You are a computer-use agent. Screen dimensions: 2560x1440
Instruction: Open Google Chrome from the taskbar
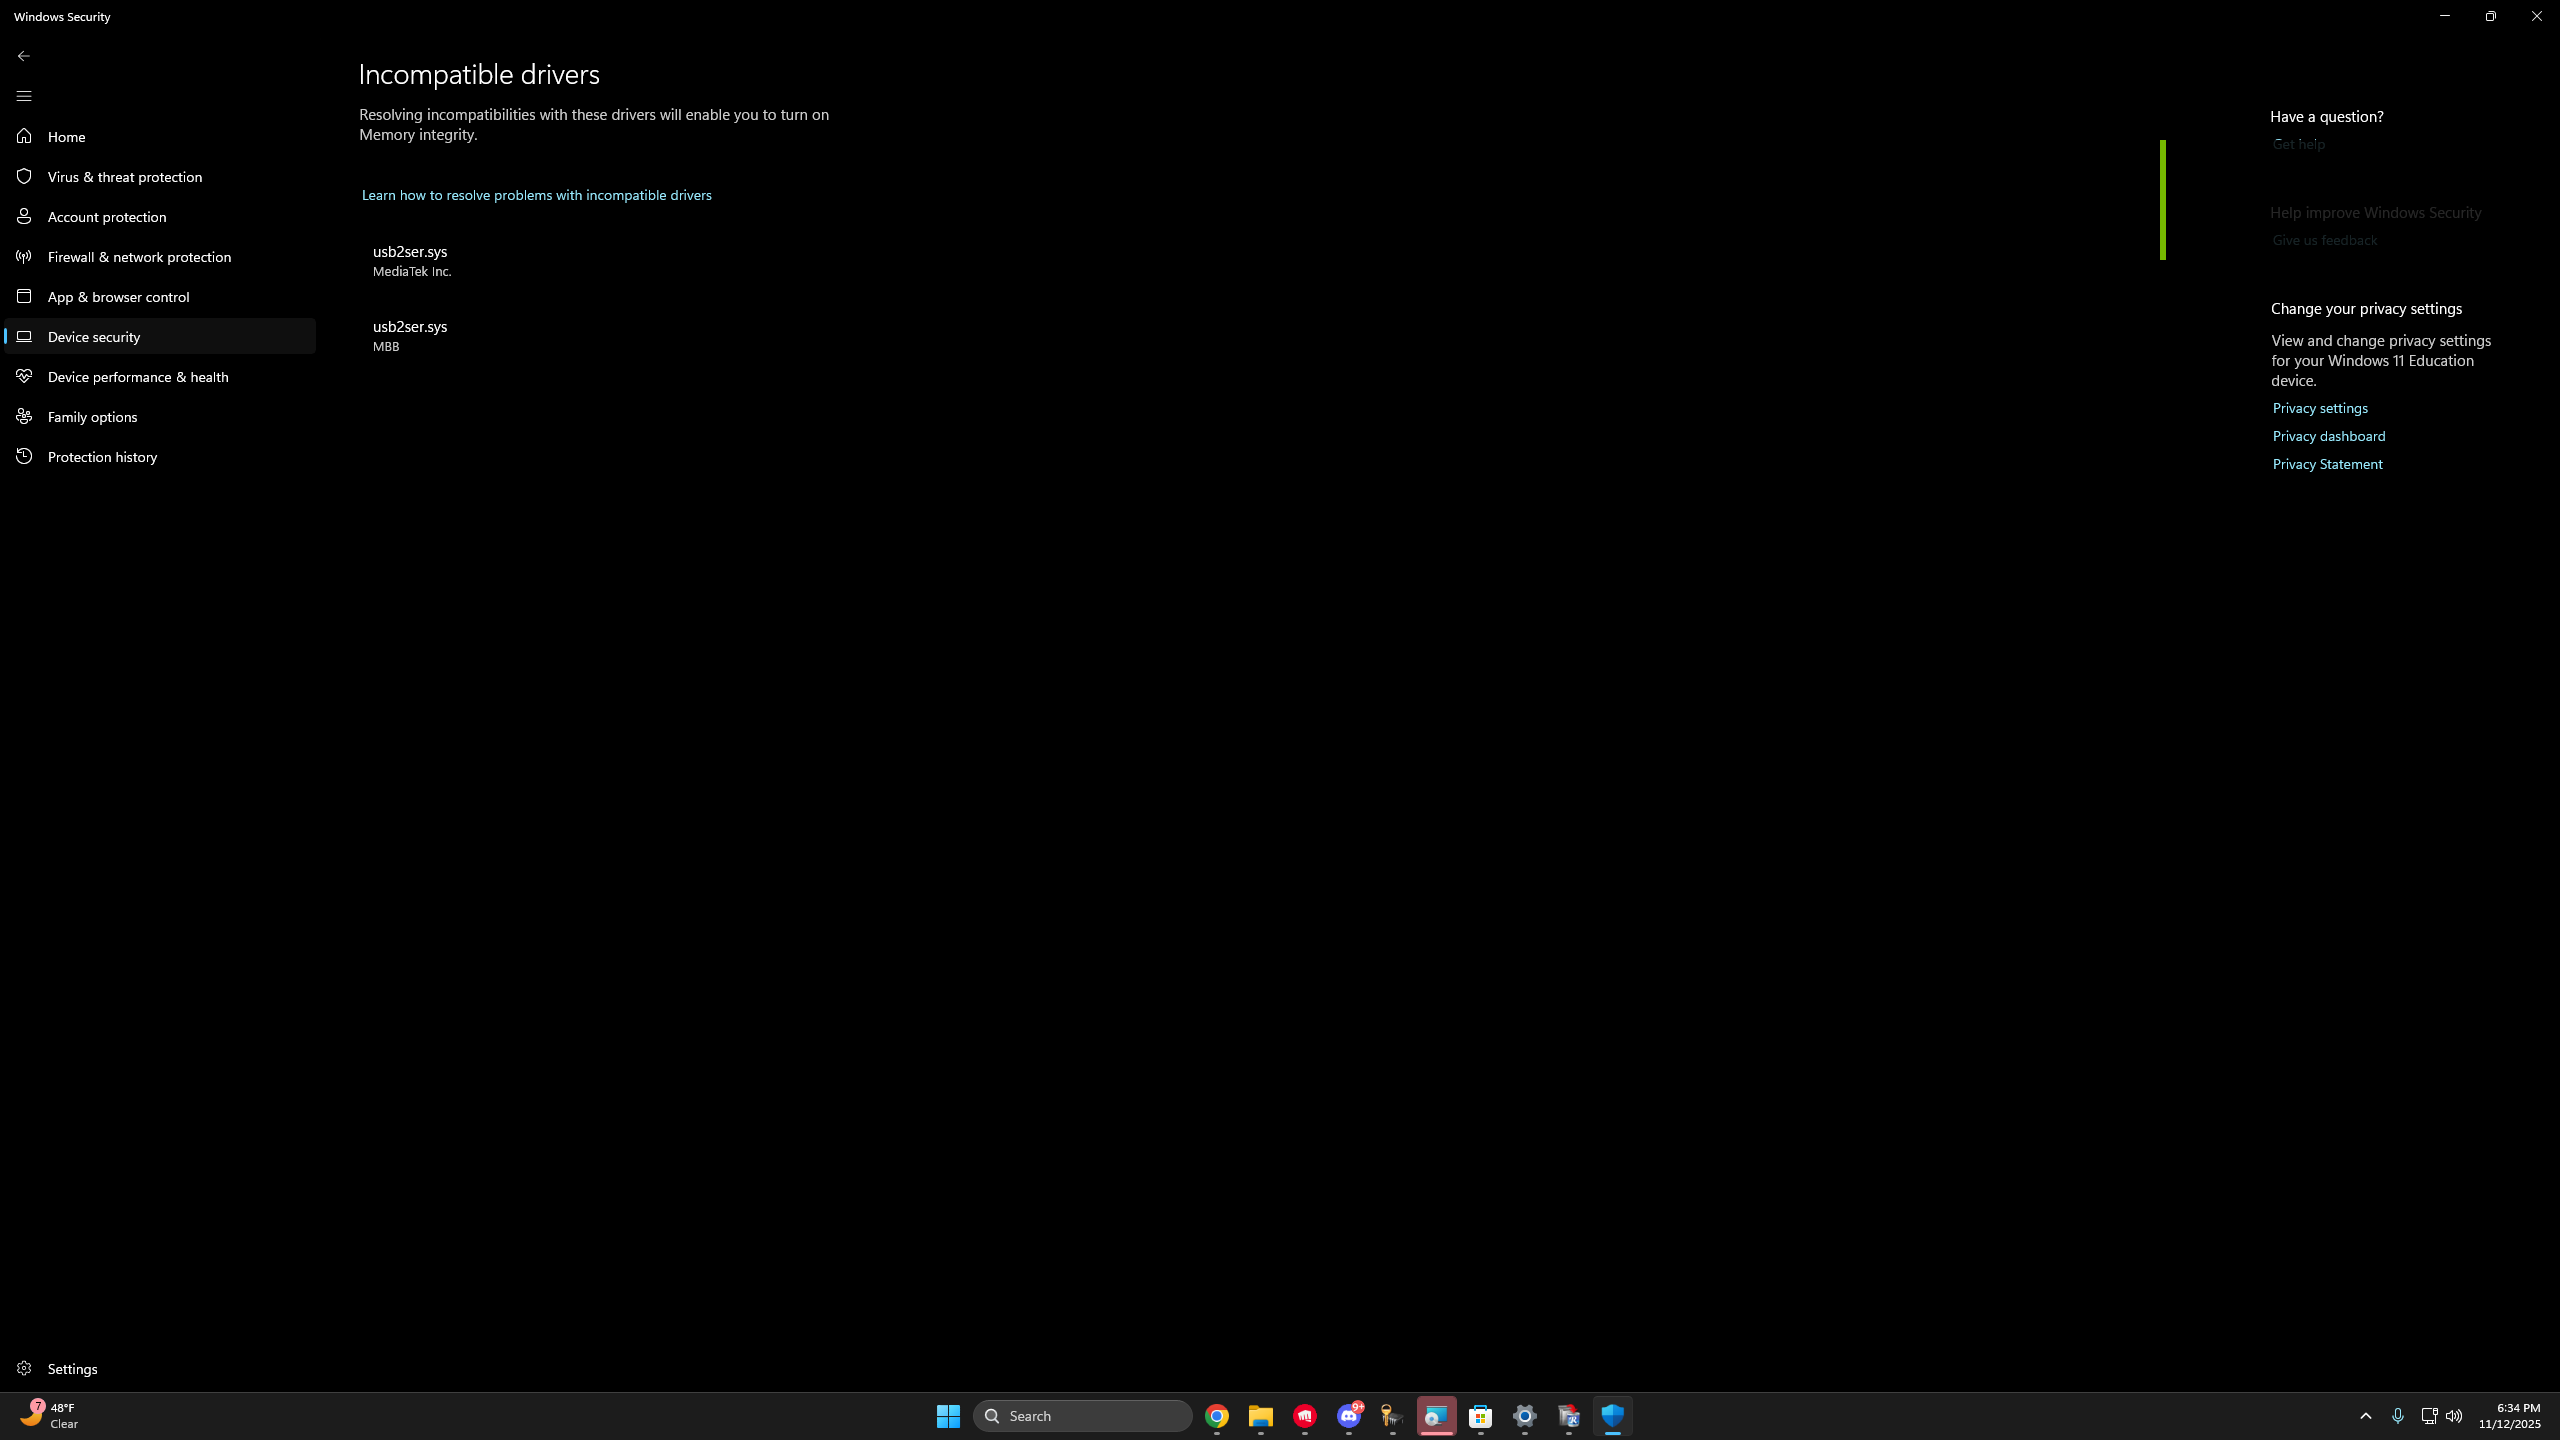pos(1216,1416)
